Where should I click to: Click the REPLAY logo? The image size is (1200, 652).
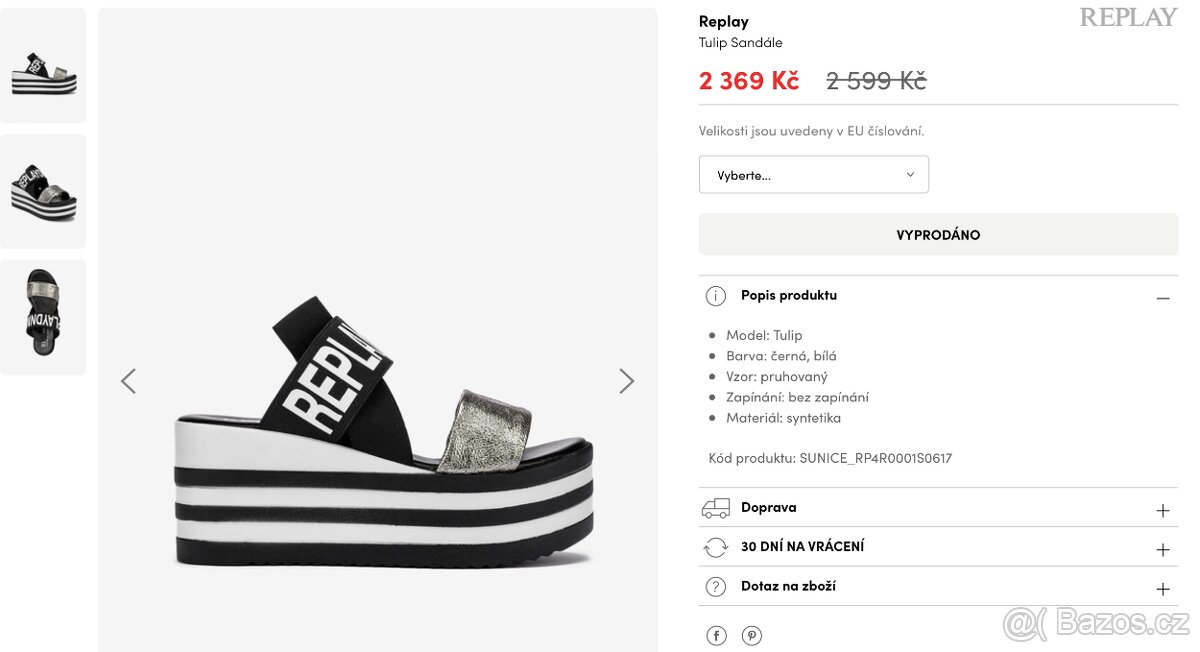(x=1128, y=17)
